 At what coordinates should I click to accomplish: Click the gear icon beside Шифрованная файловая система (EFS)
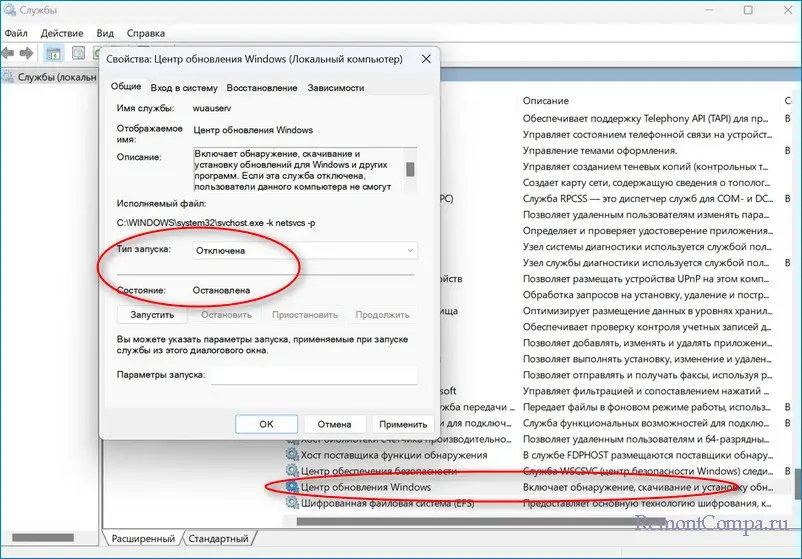pos(292,503)
